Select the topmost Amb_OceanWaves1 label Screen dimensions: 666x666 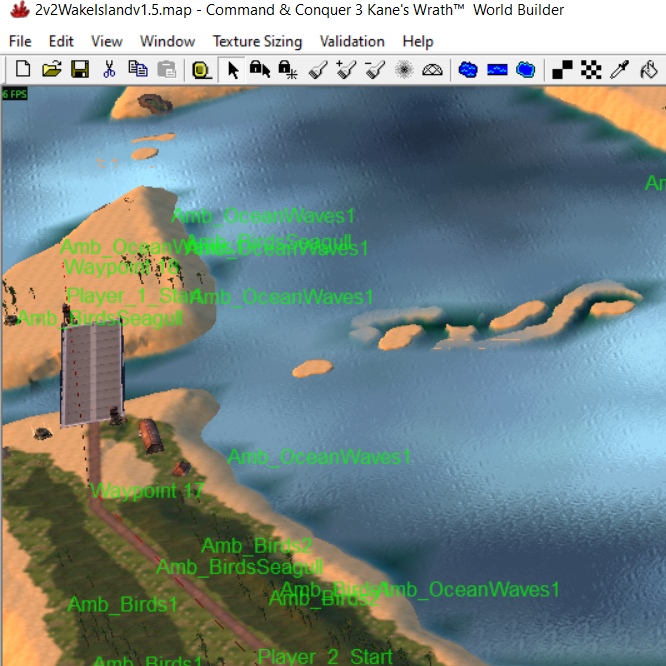[263, 216]
